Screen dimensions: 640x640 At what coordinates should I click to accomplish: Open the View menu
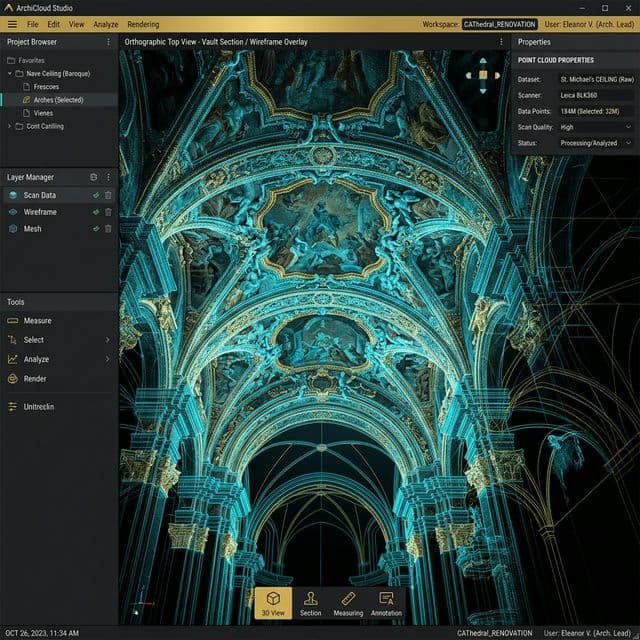pyautogui.click(x=76, y=24)
